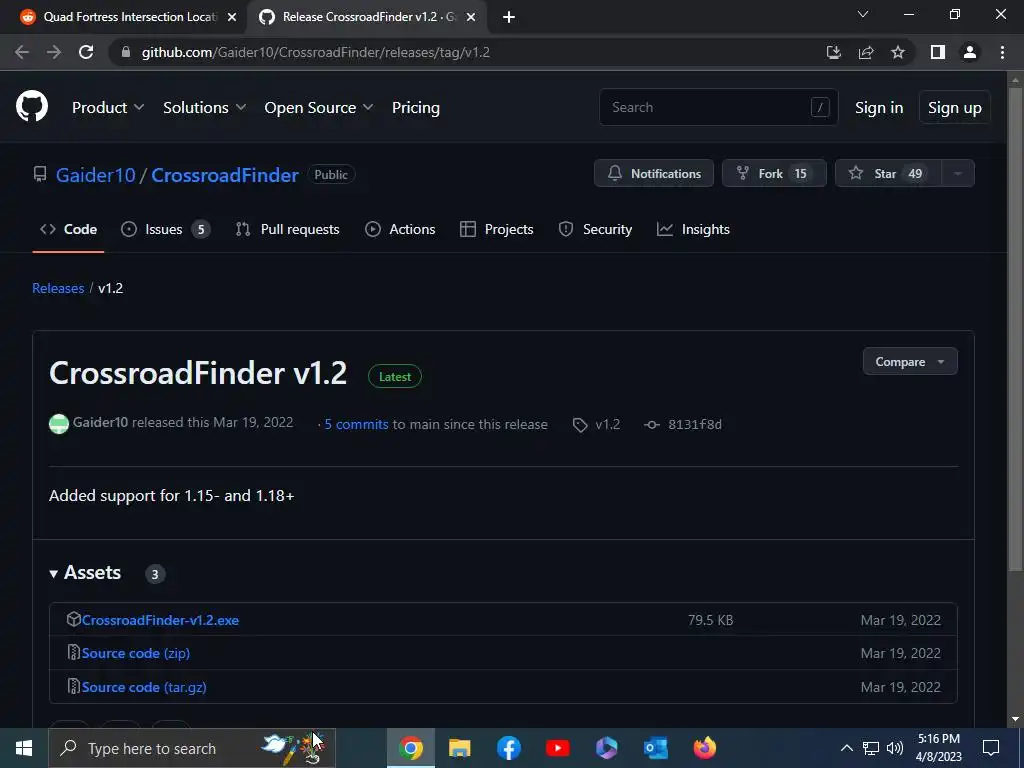Viewport: 1024px width, 768px height.
Task: Open a new browser tab
Action: coord(509,17)
